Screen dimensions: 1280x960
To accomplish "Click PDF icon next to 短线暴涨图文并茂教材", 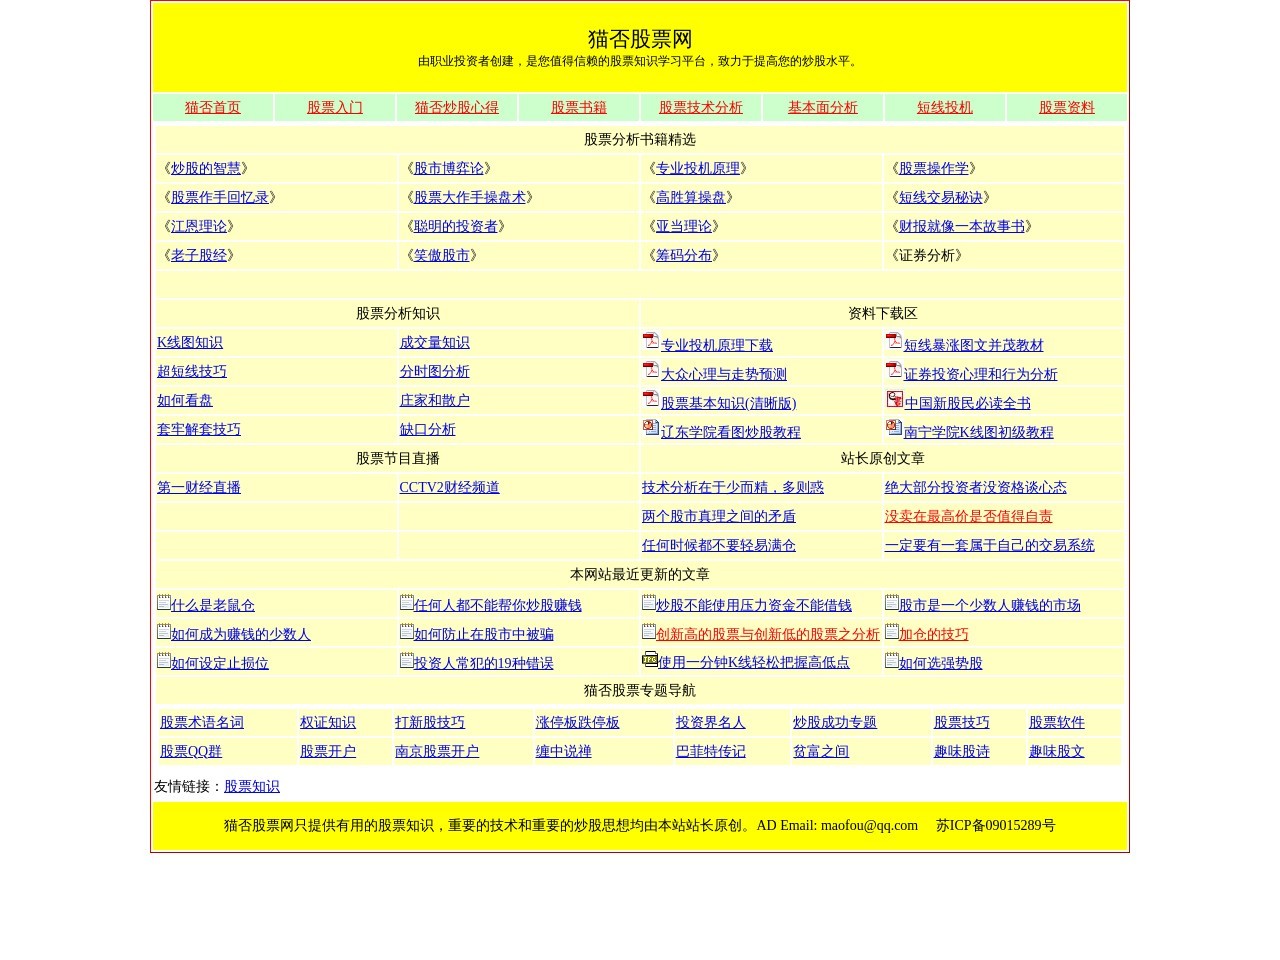I will point(893,341).
